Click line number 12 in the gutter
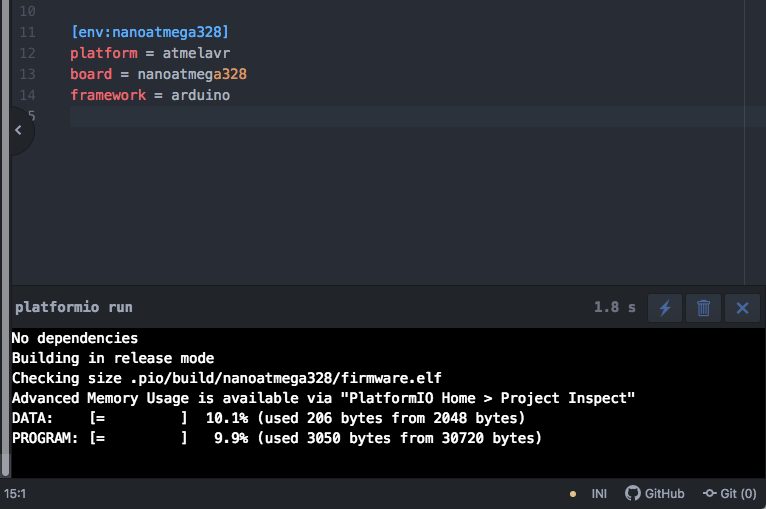This screenshot has height=509, width=766. pyautogui.click(x=27, y=53)
